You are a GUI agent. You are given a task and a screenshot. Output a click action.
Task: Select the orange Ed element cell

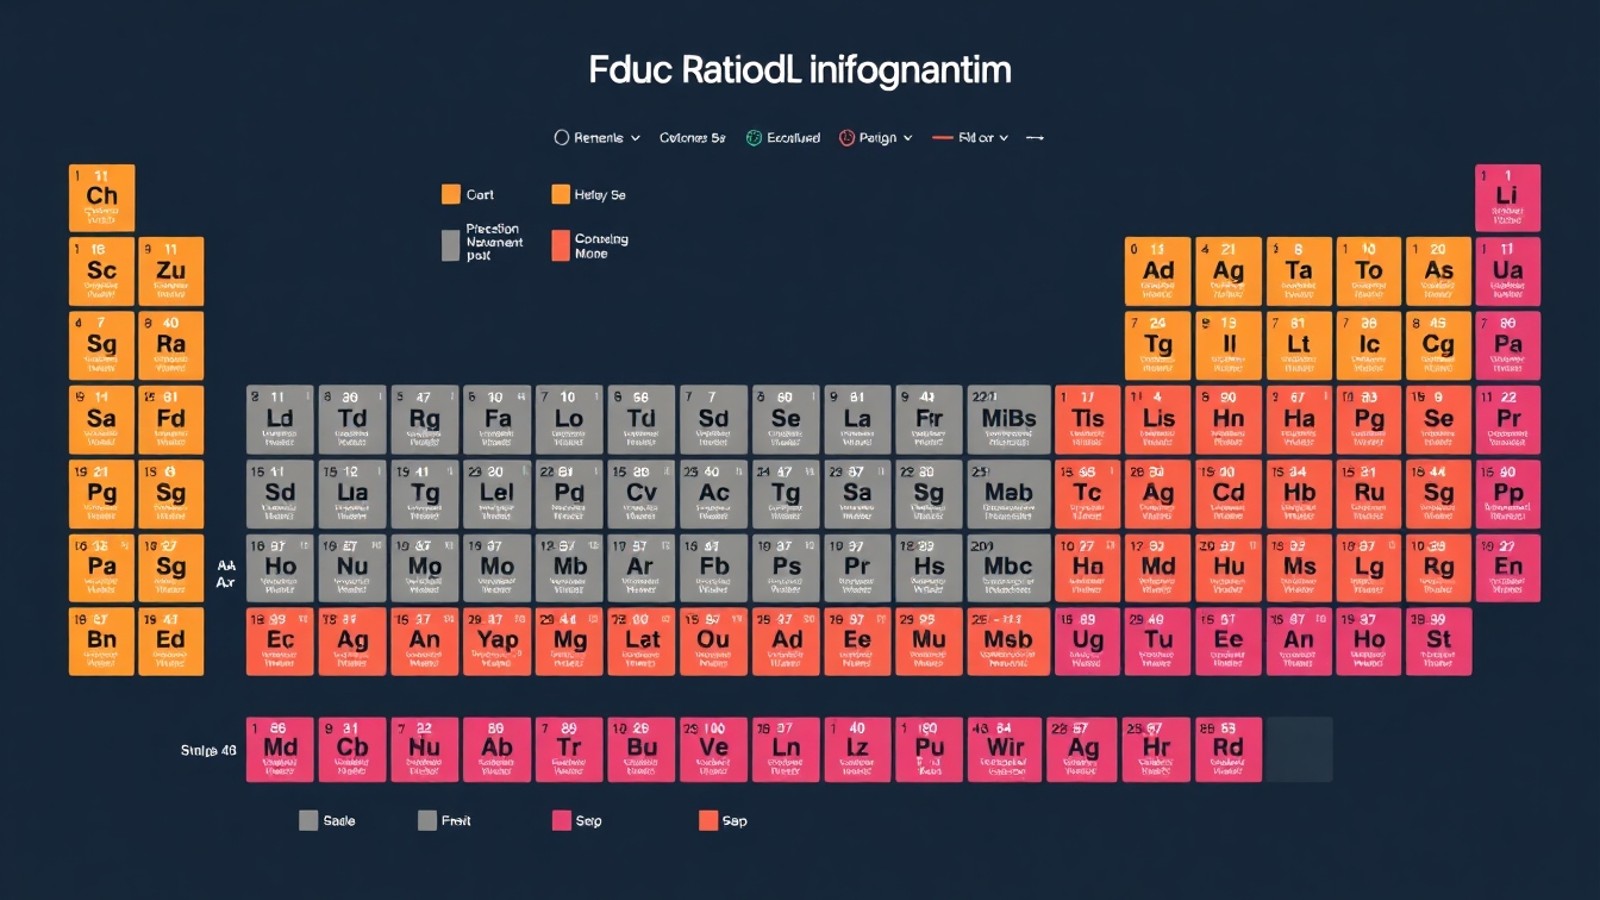coord(171,641)
